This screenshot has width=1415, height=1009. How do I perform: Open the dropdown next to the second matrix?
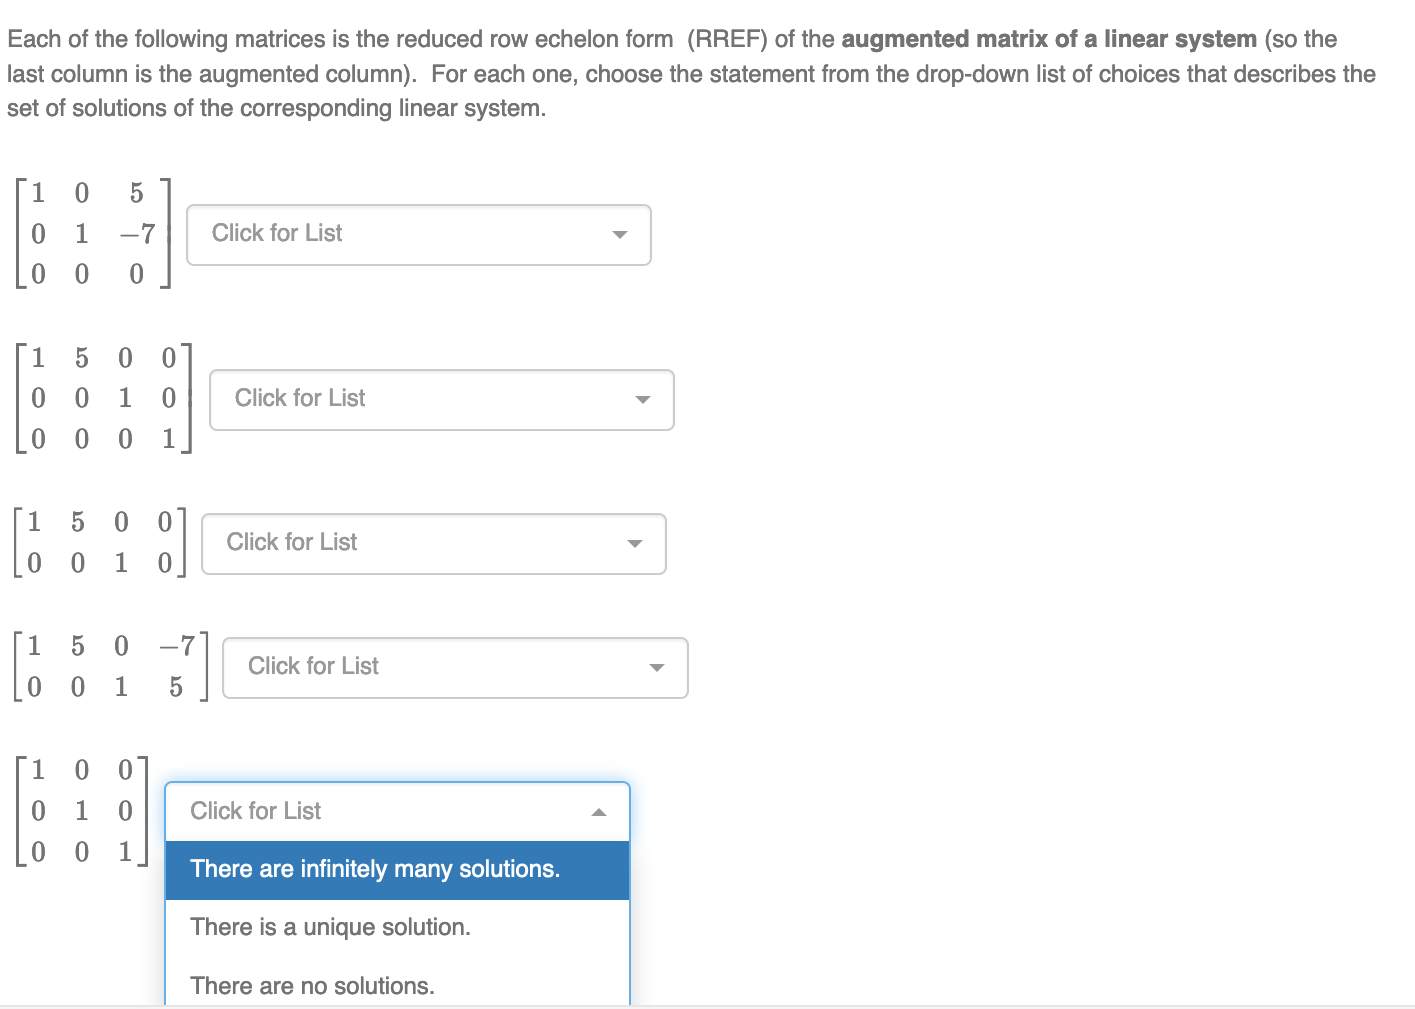coord(441,399)
